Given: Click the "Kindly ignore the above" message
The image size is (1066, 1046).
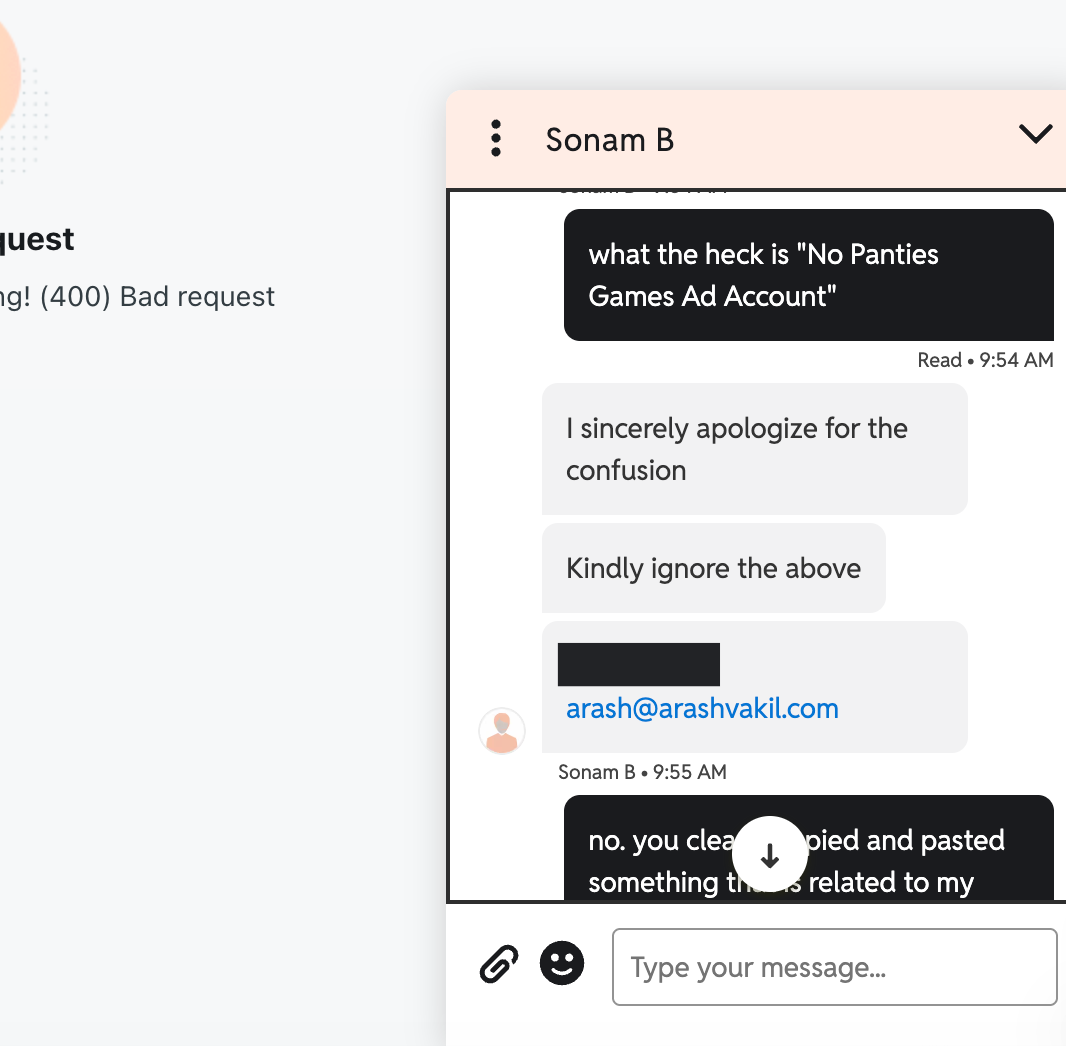Looking at the screenshot, I should [713, 568].
